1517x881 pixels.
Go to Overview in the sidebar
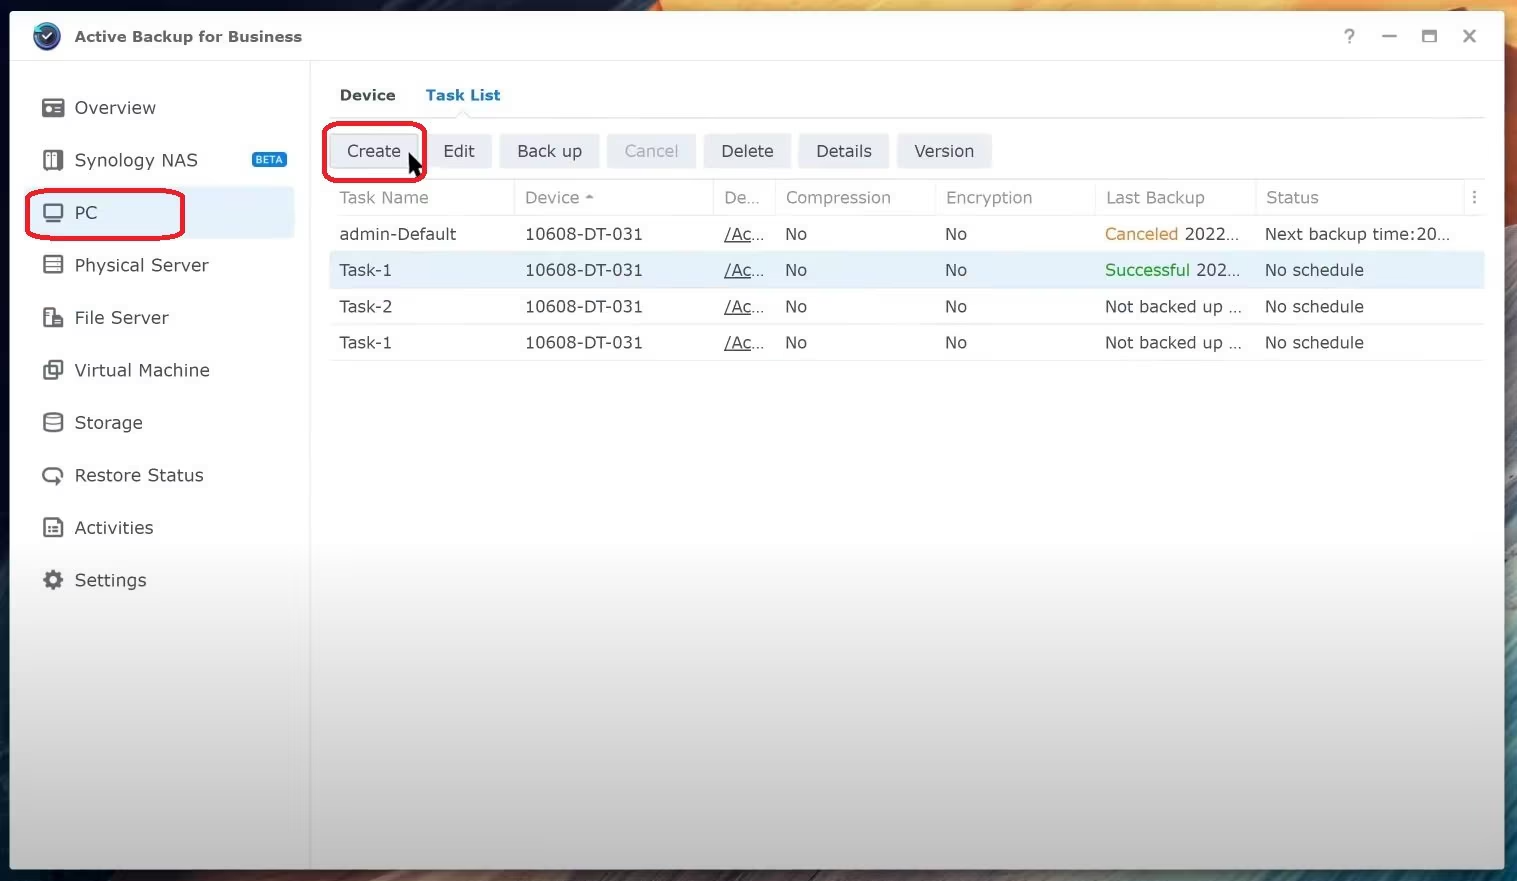tap(115, 108)
